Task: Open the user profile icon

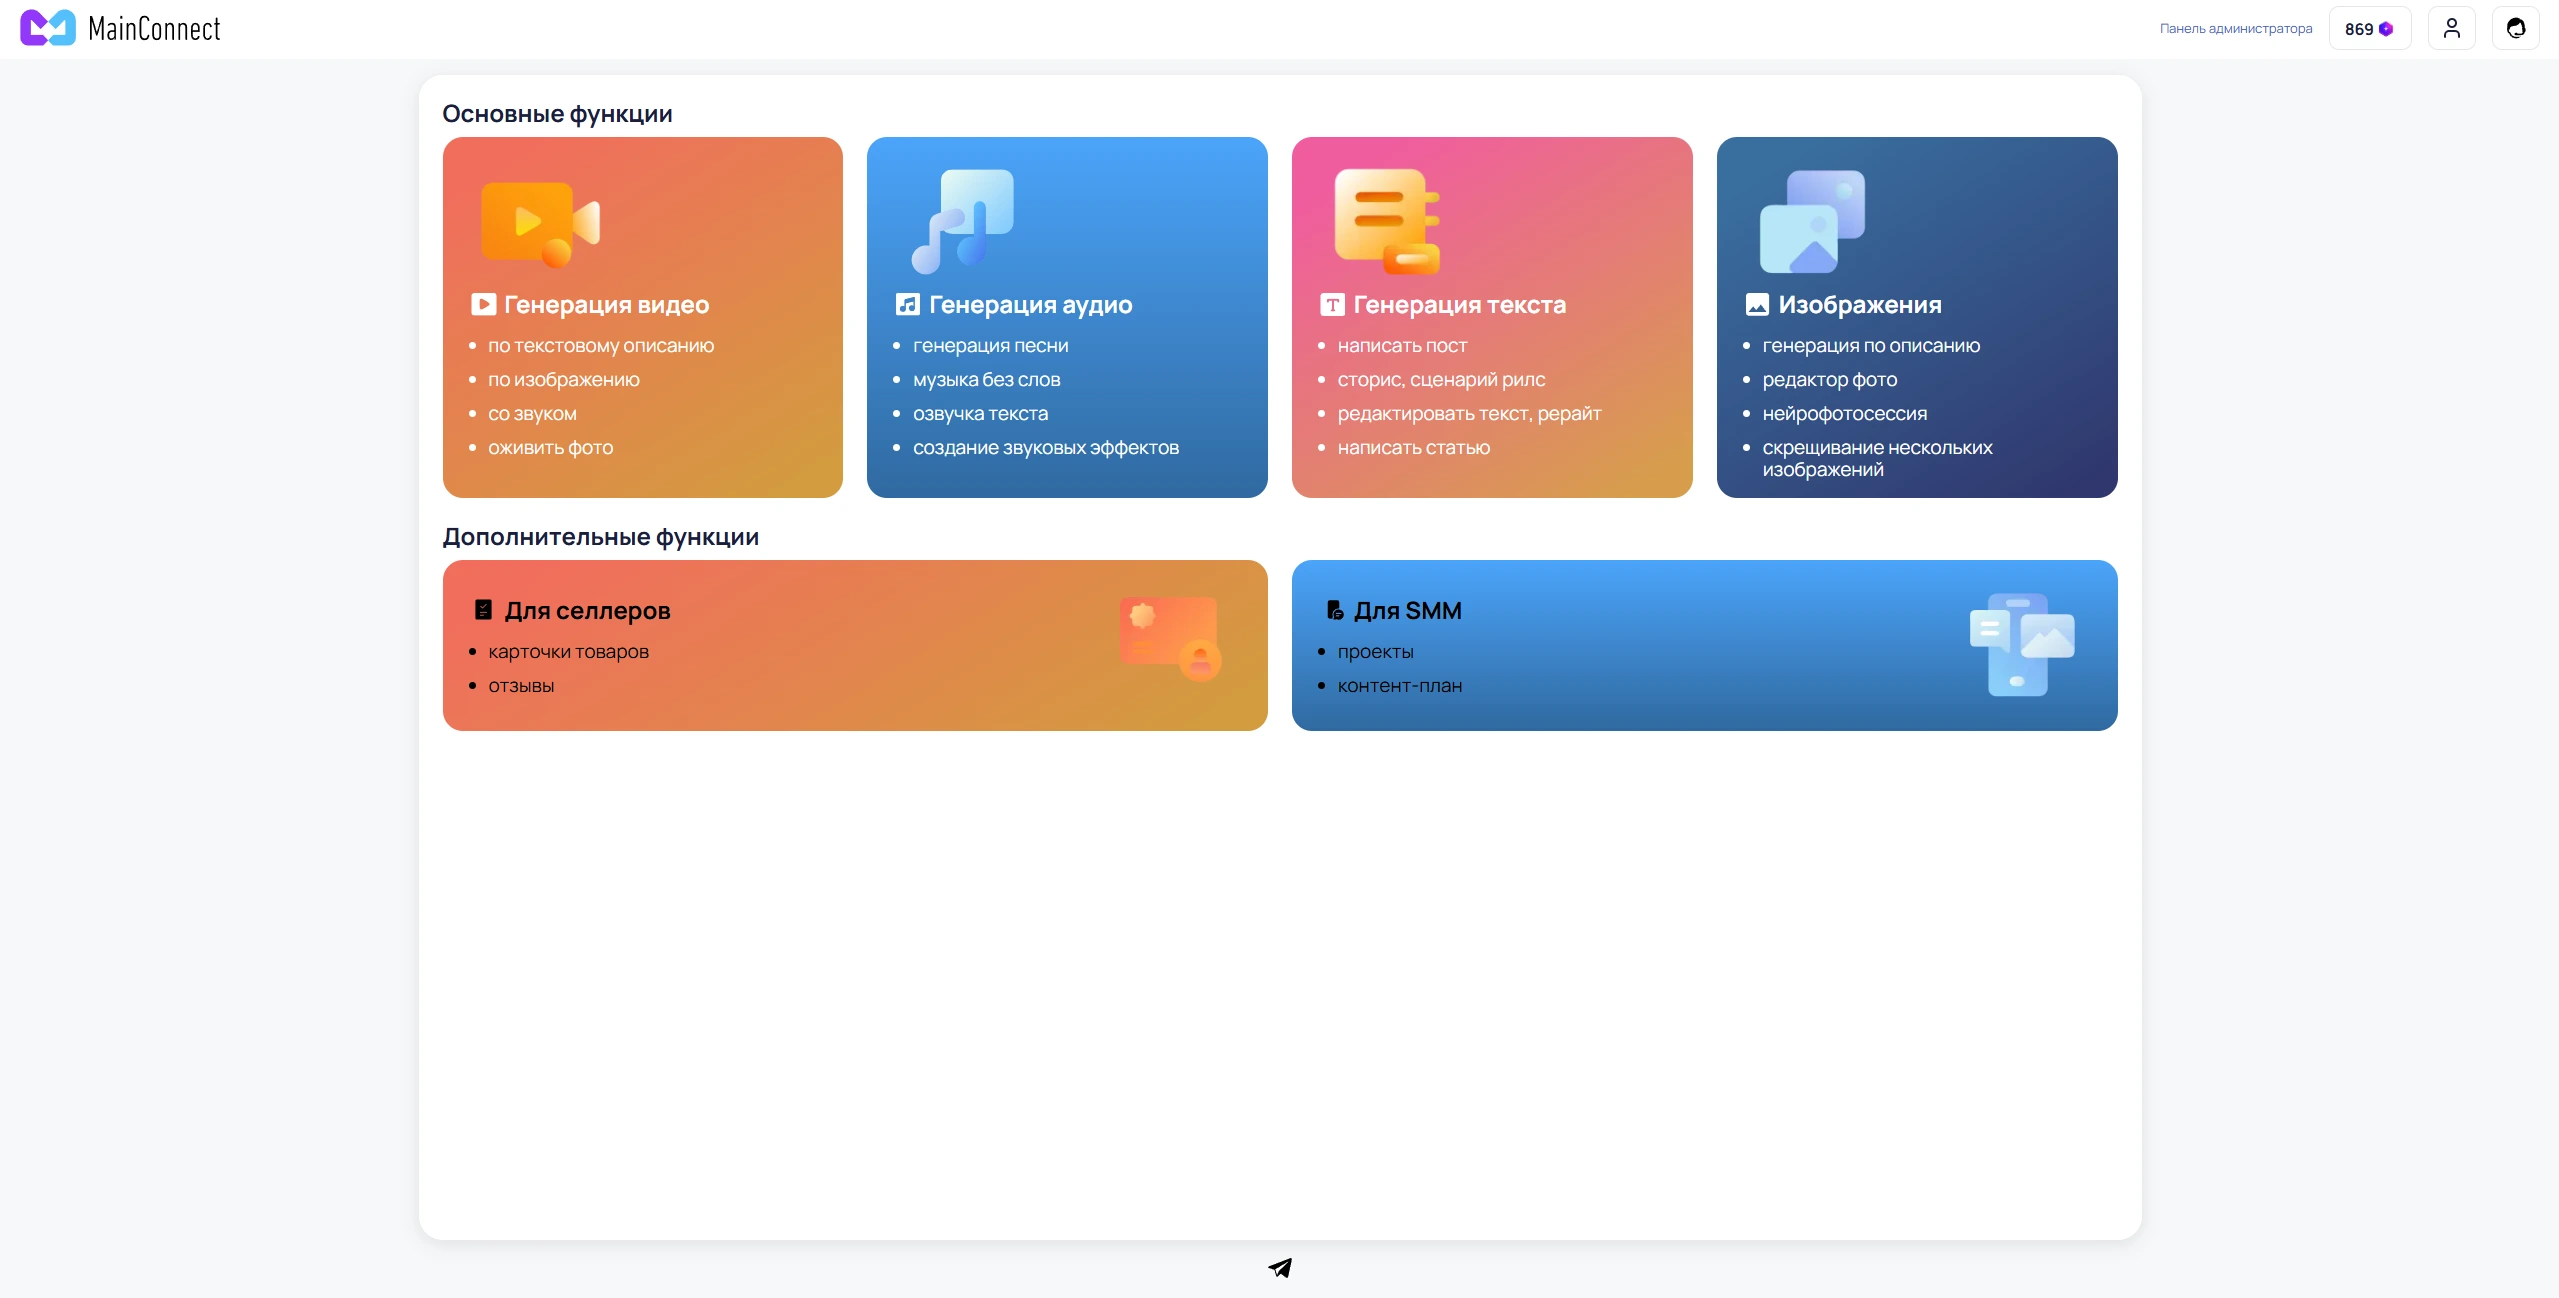Action: coord(2451,27)
